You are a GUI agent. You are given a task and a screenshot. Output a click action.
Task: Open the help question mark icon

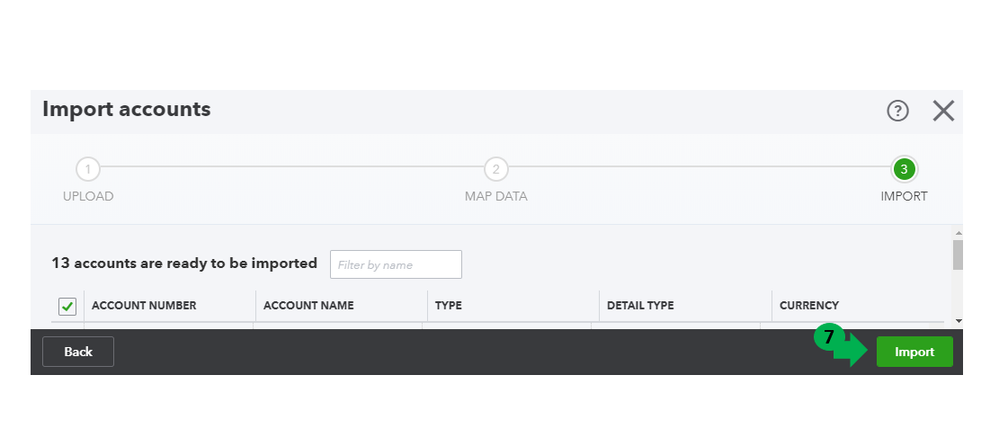click(x=897, y=111)
